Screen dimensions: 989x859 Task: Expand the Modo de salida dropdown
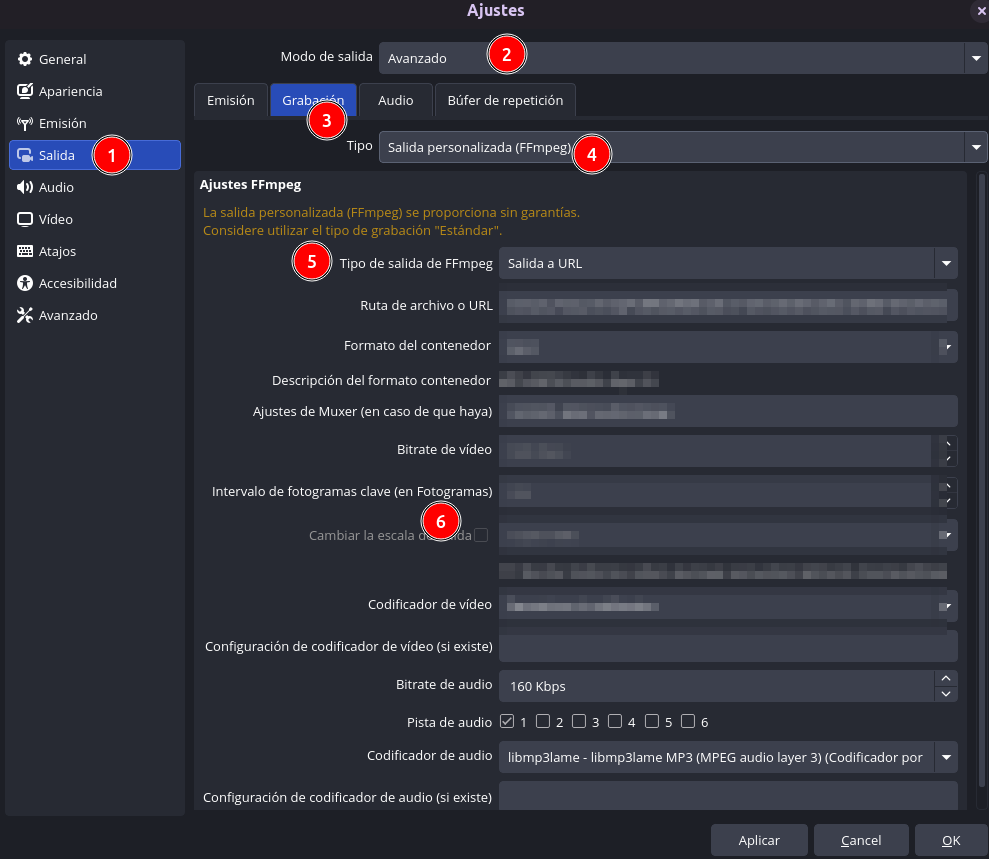click(x=684, y=58)
